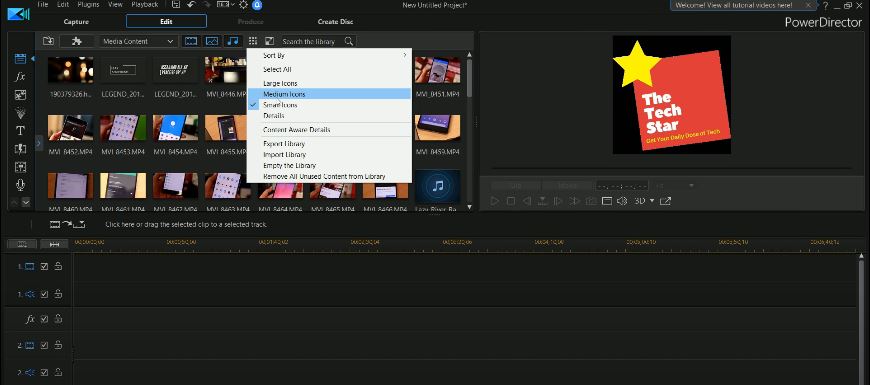Image resolution: width=870 pixels, height=385 pixels.
Task: Open the Playback menu
Action: pyautogui.click(x=145, y=5)
